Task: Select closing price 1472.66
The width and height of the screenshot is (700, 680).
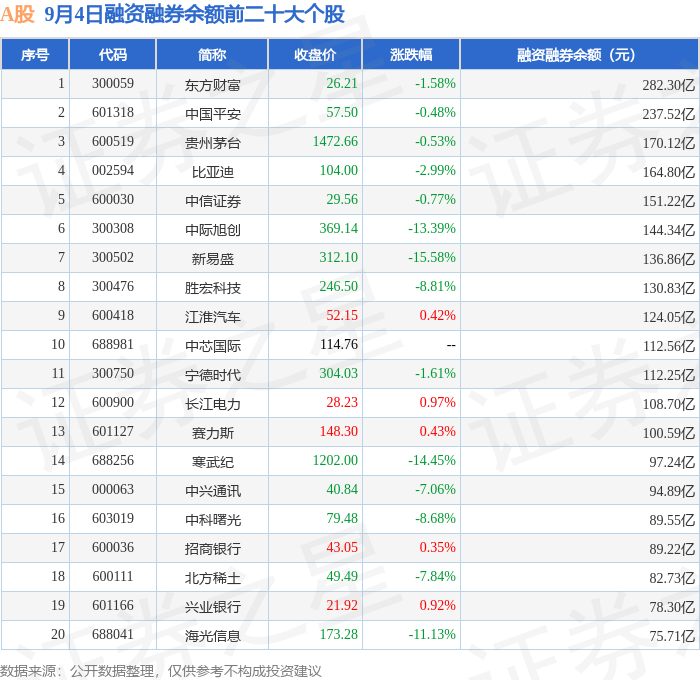Action: 335,142
